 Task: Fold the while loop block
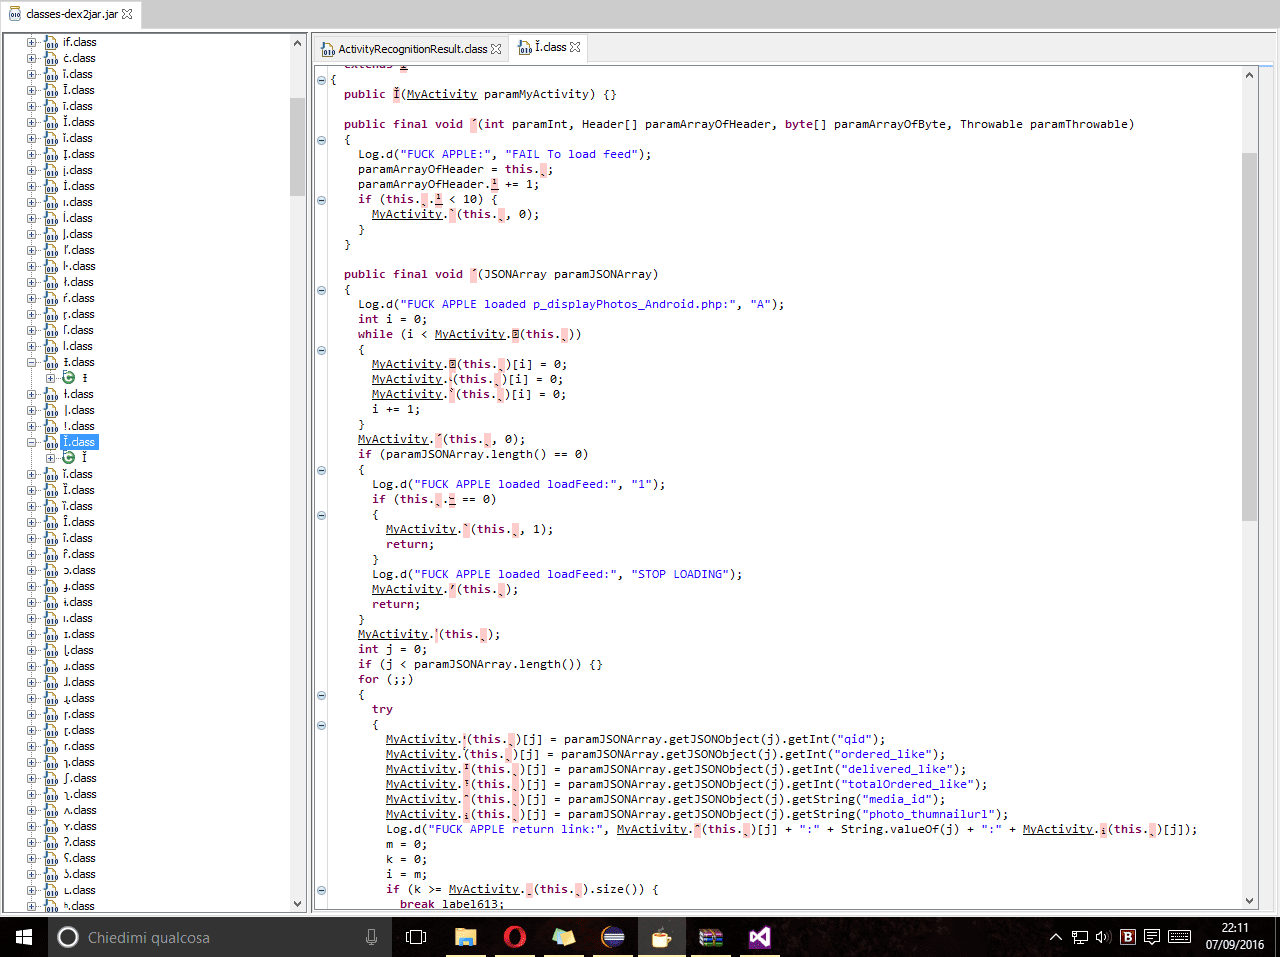pos(322,350)
